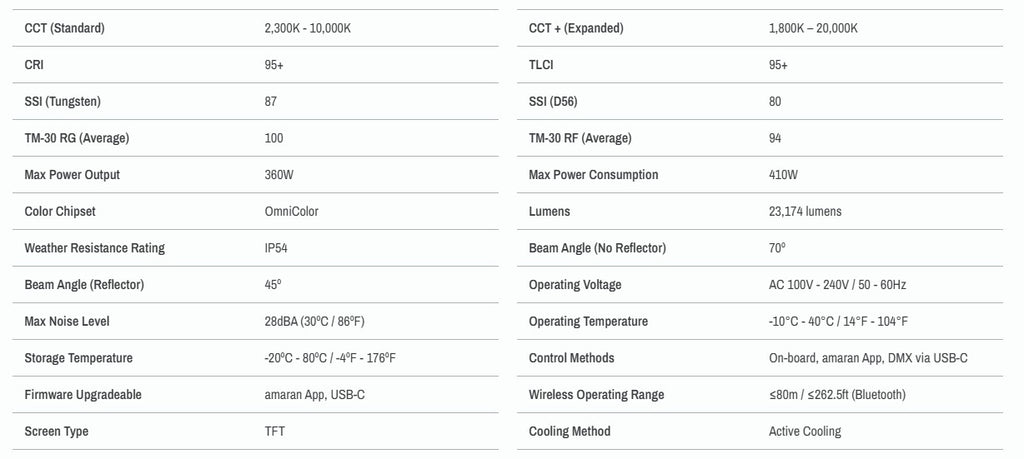Click the Weather Resistance Rating label
The image size is (1024, 459).
(95, 248)
